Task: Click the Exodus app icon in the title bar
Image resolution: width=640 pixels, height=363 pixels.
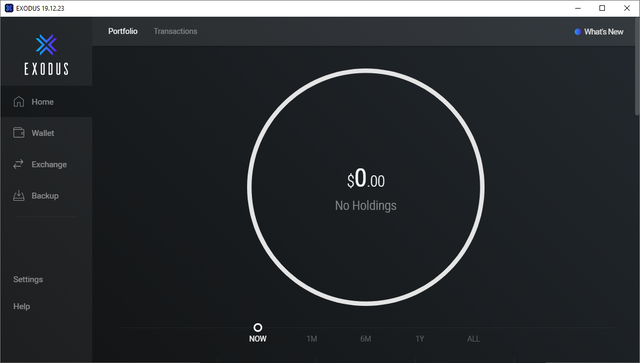Action: (9, 8)
